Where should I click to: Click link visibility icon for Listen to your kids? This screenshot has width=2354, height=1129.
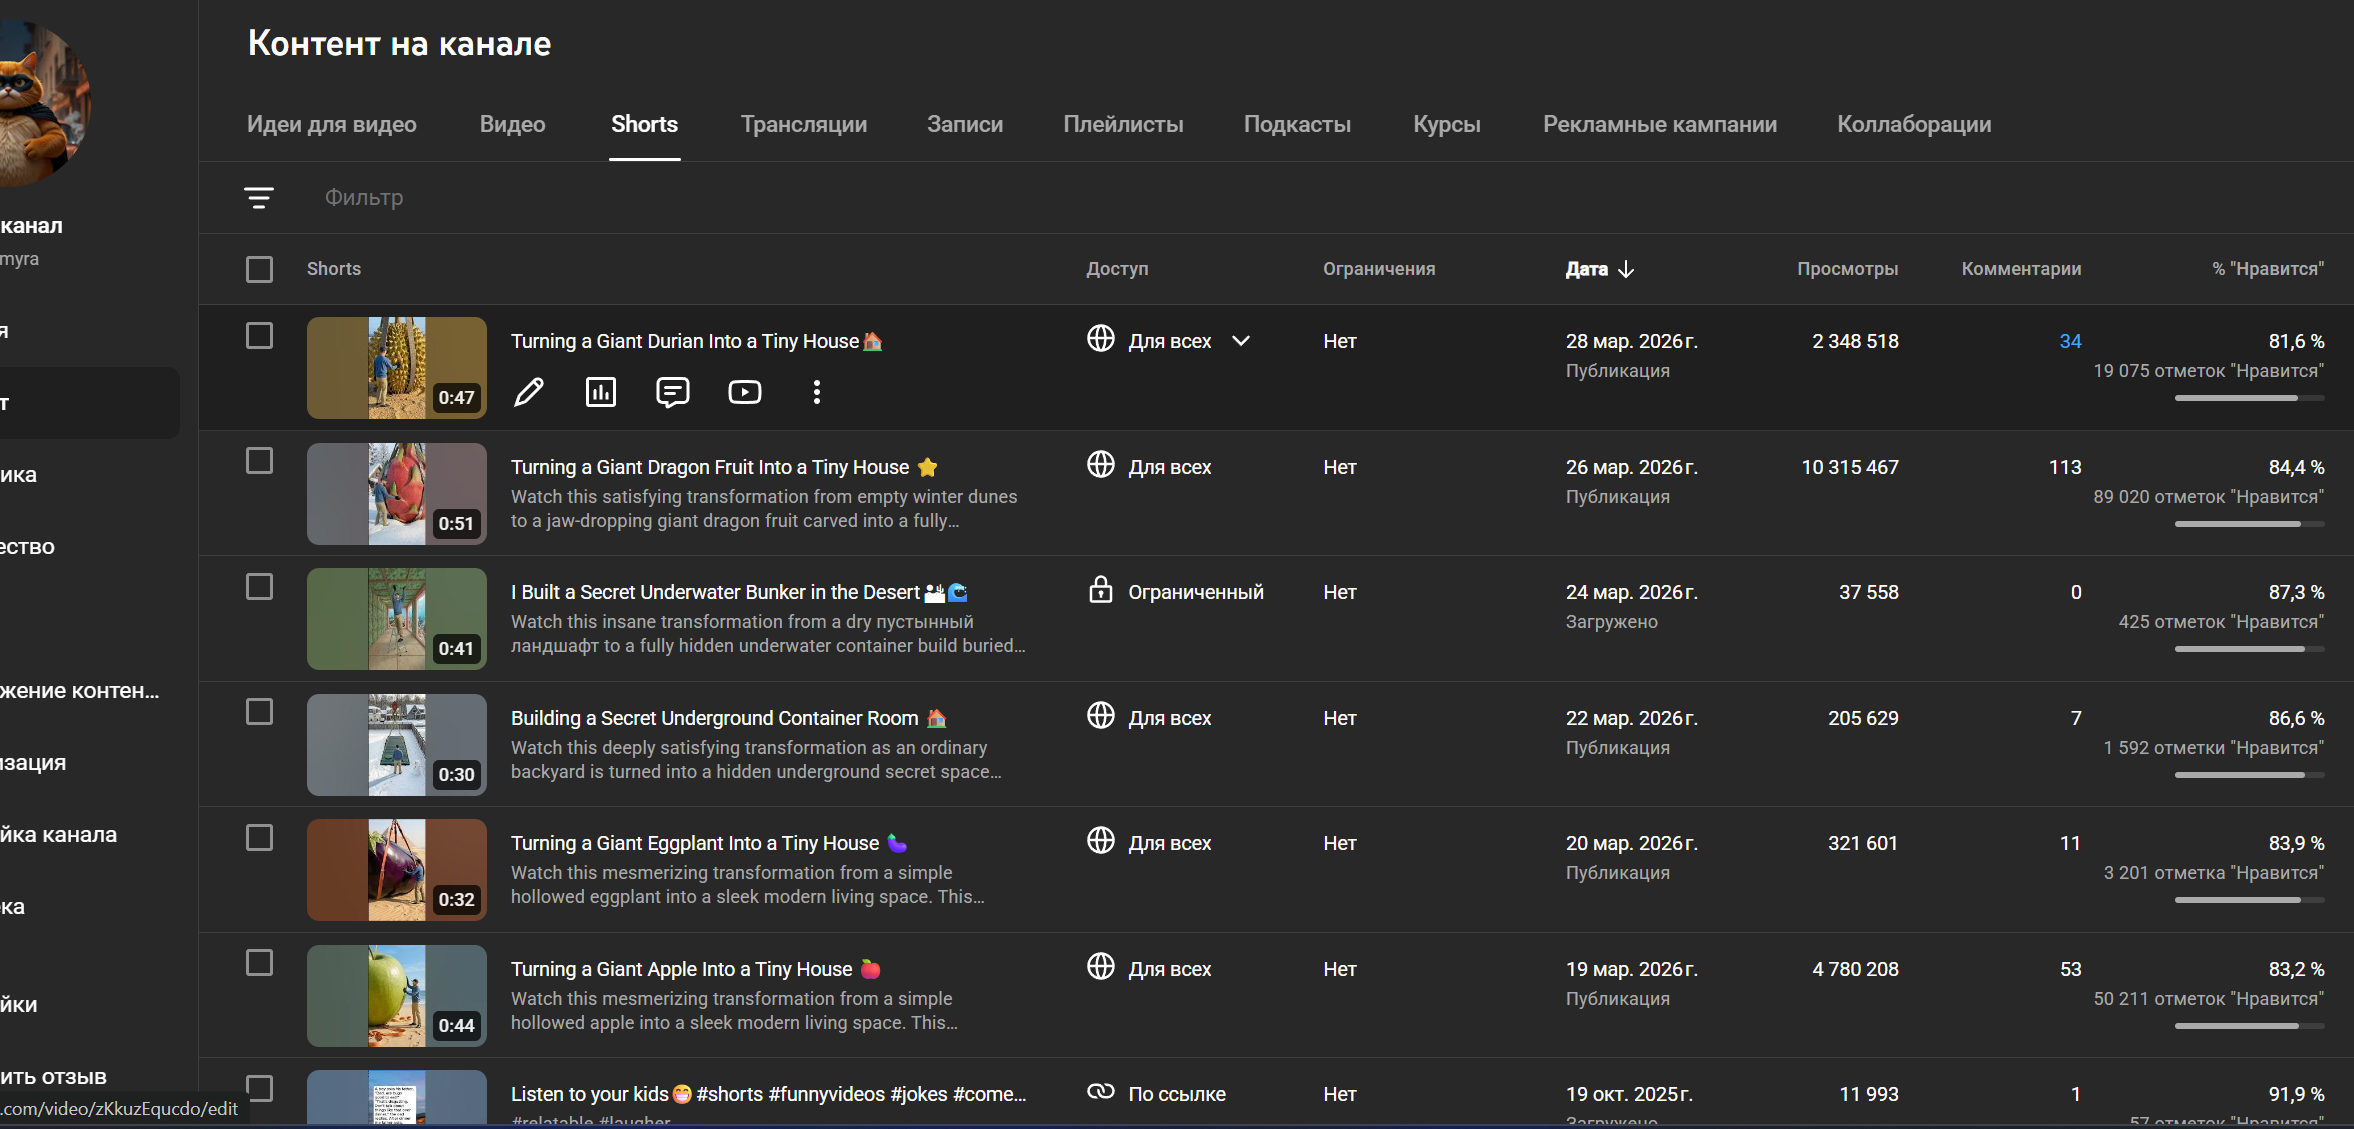click(1101, 1092)
